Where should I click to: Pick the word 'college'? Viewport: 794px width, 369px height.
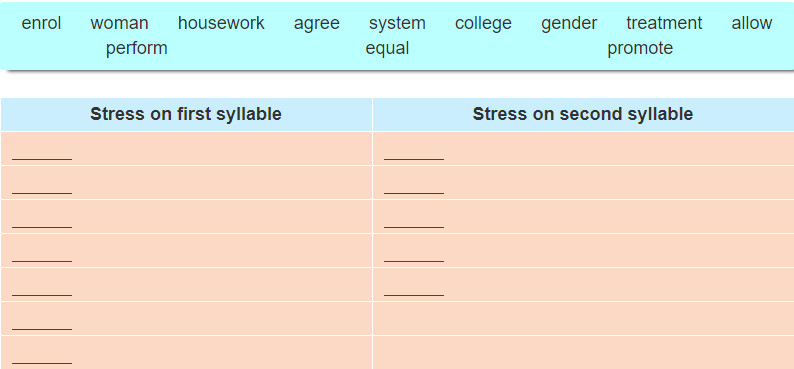483,24
